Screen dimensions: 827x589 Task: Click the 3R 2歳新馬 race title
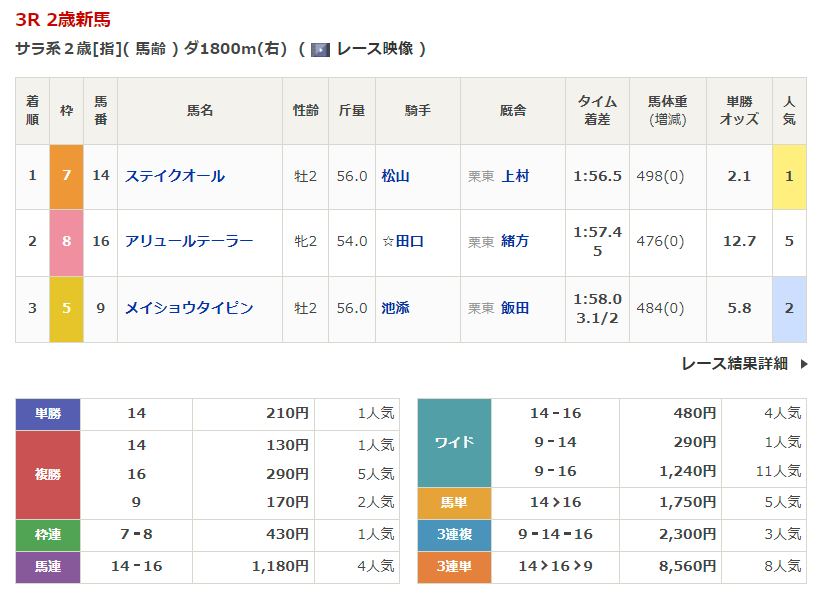coord(63,19)
